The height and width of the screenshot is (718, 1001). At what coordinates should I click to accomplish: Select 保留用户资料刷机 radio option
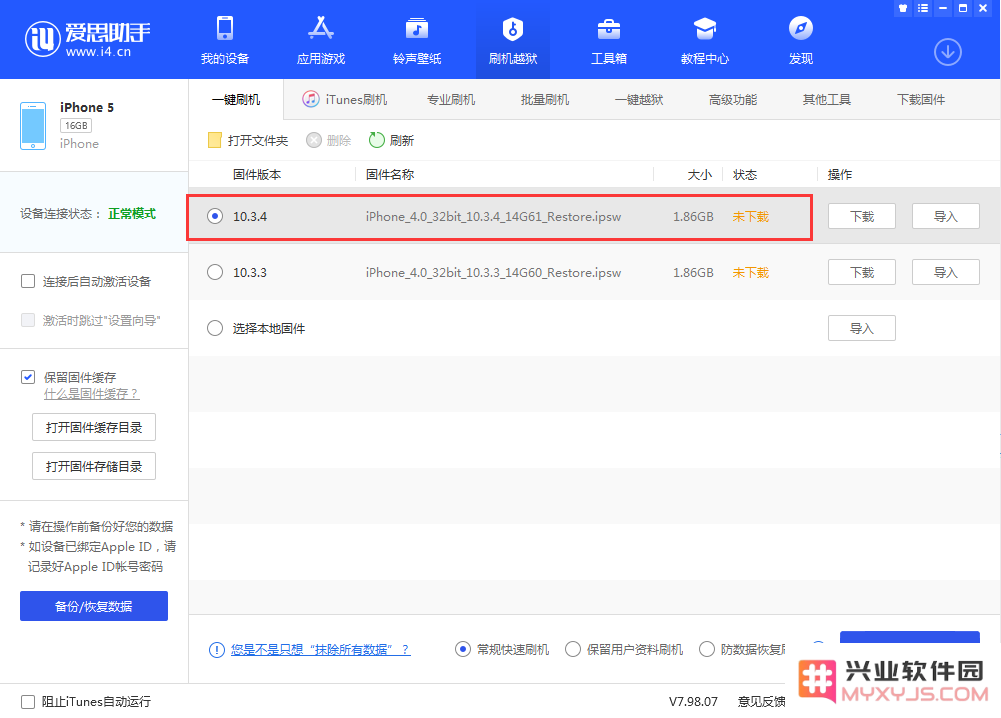(x=573, y=650)
